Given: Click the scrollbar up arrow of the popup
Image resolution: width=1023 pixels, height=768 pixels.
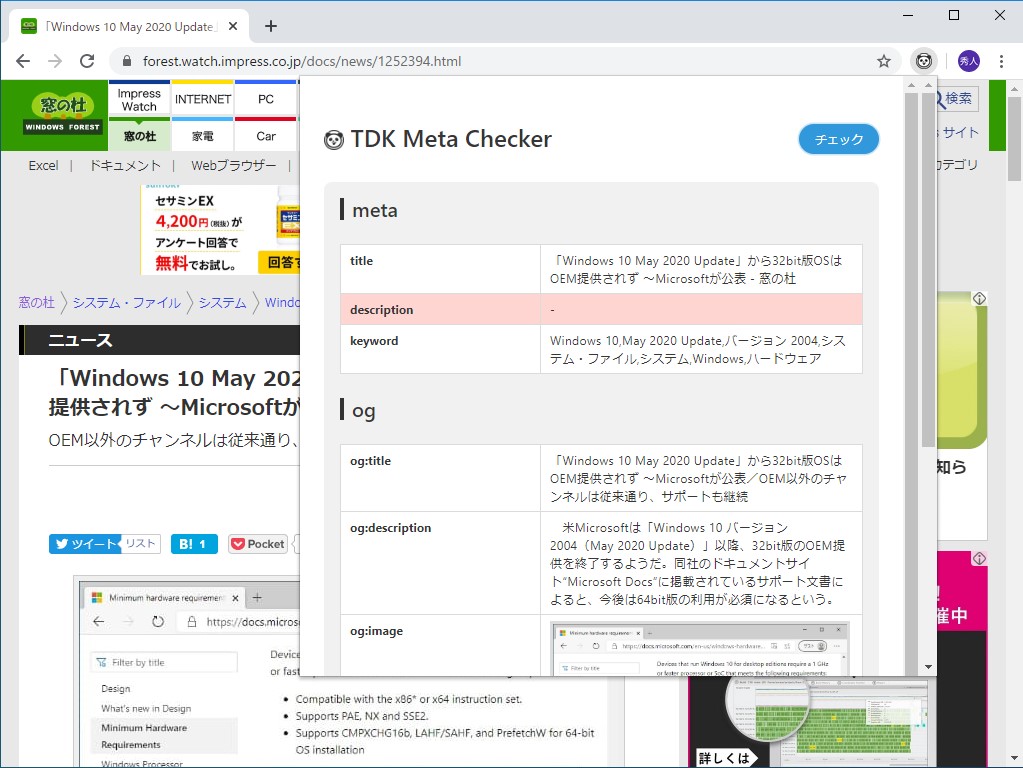Looking at the screenshot, I should 913,84.
